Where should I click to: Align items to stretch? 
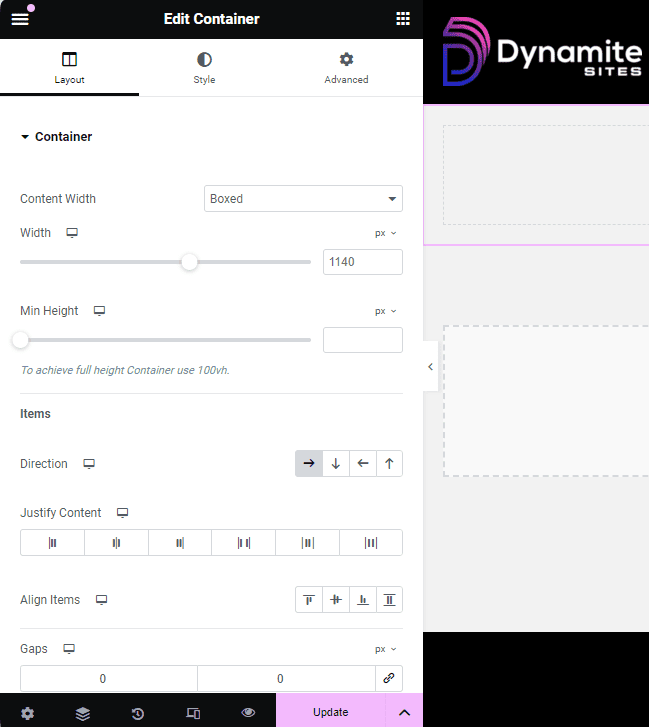[x=389, y=600]
